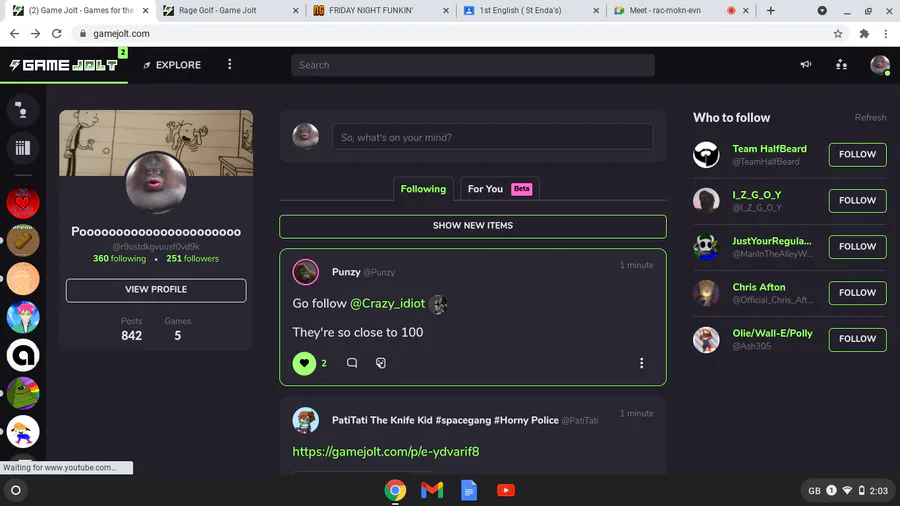Open a new browser tab
Viewport: 900px width, 506px height.
(771, 10)
